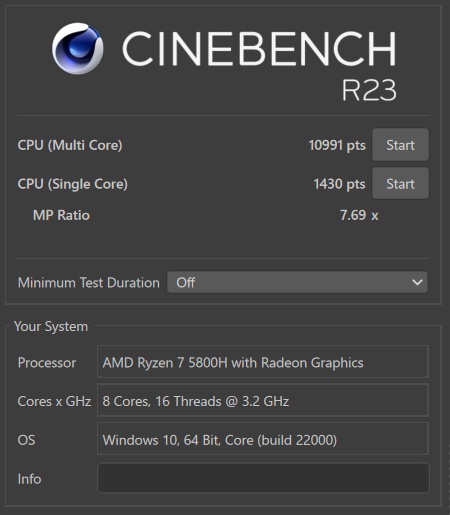The width and height of the screenshot is (450, 515).
Task: Click the 7.69 x ratio value
Action: pos(359,215)
